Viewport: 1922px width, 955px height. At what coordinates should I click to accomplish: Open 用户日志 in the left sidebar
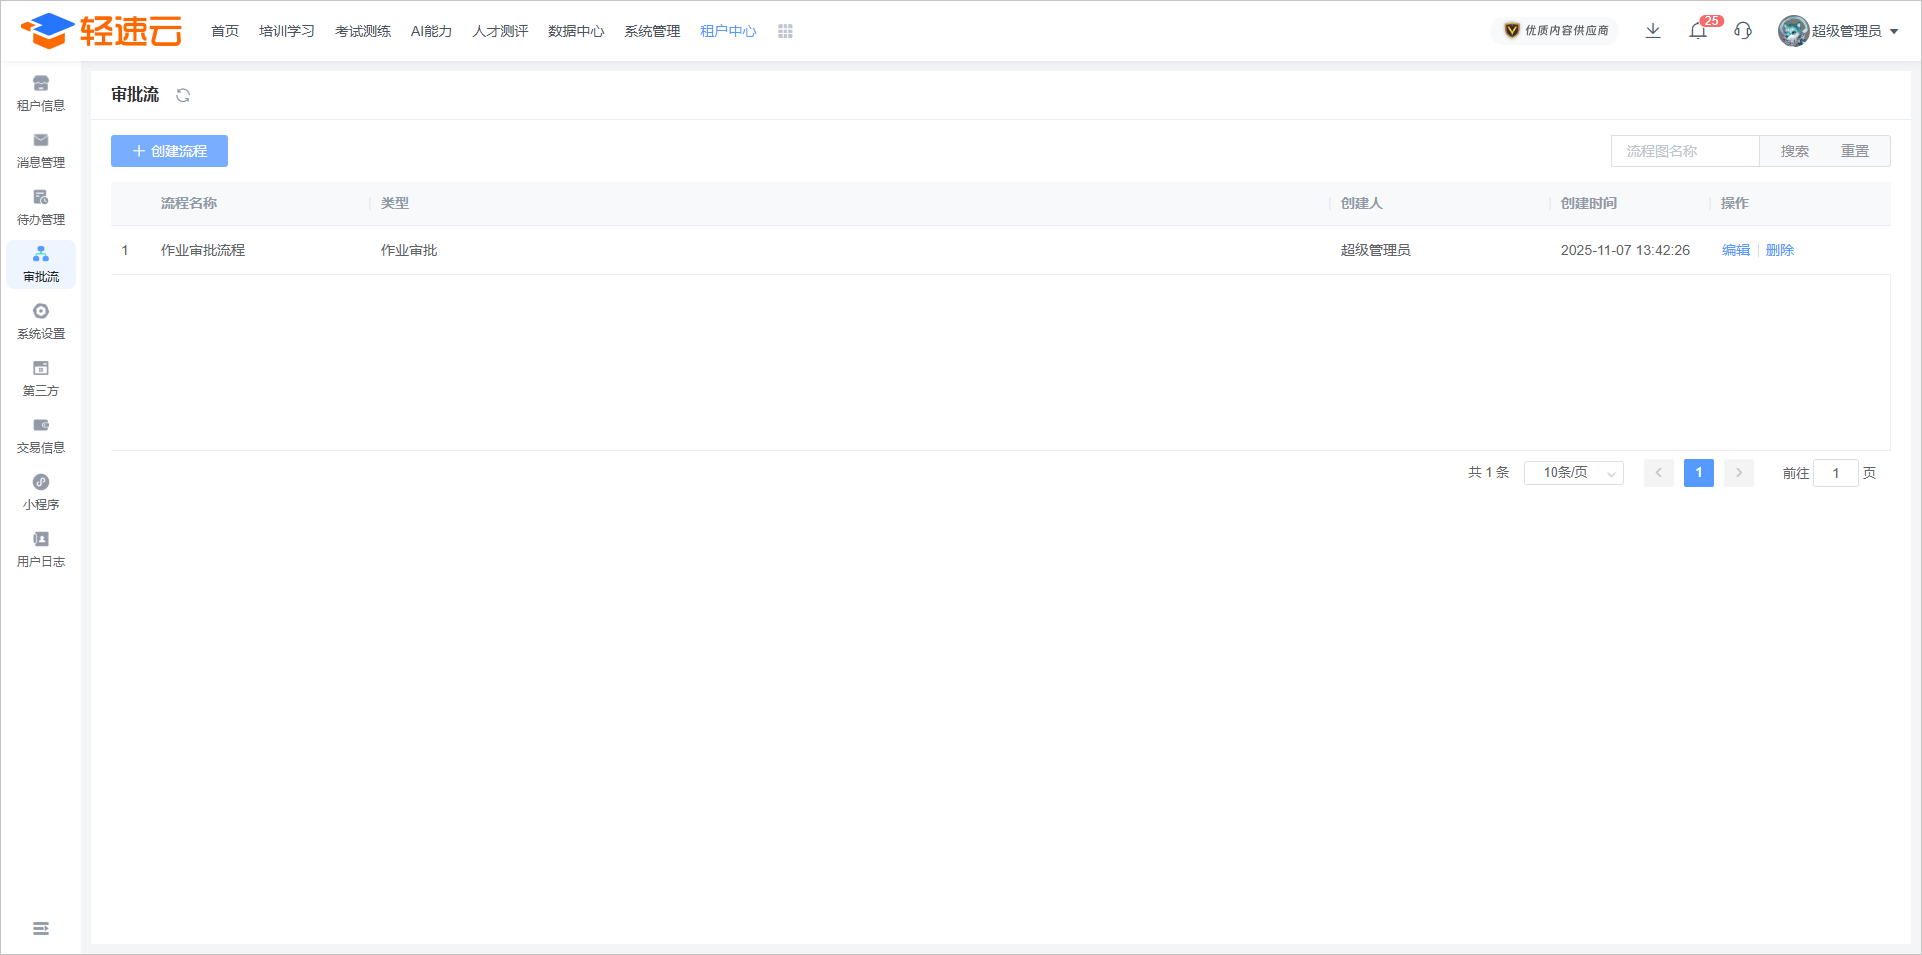pos(41,549)
